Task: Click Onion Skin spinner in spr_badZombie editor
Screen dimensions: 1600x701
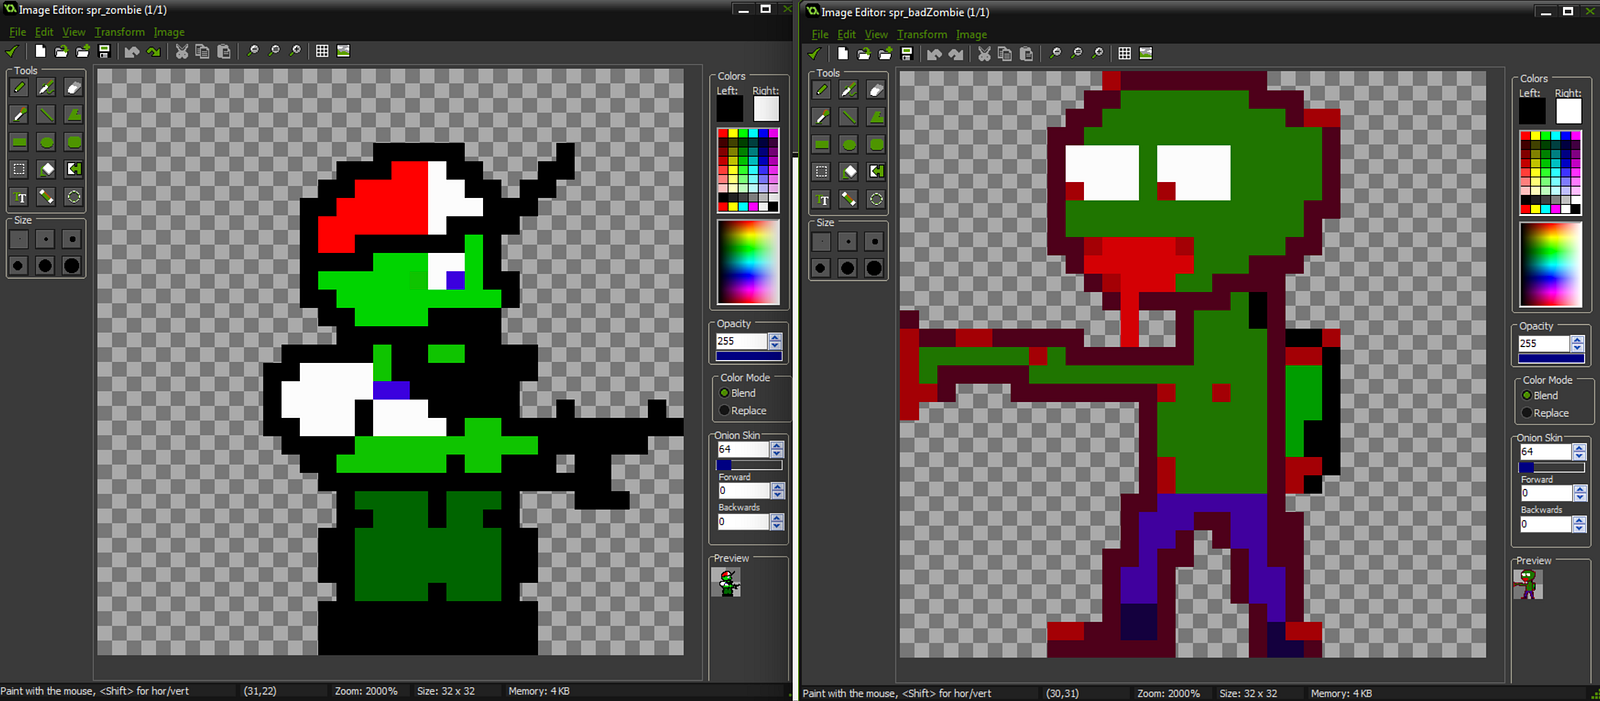Action: (1579, 452)
